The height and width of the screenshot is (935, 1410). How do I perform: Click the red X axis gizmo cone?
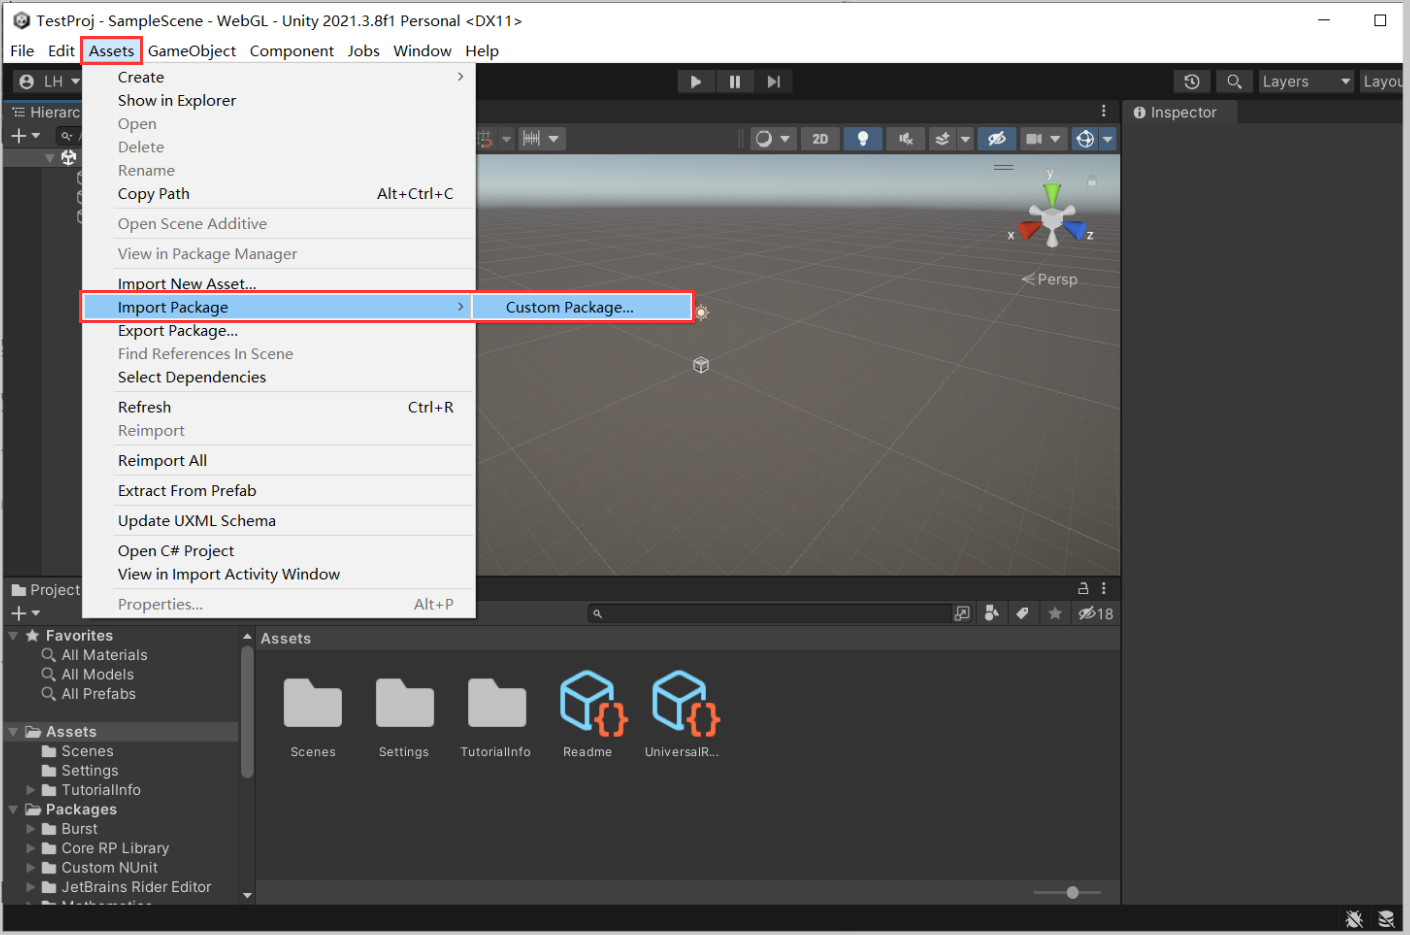(x=1029, y=230)
